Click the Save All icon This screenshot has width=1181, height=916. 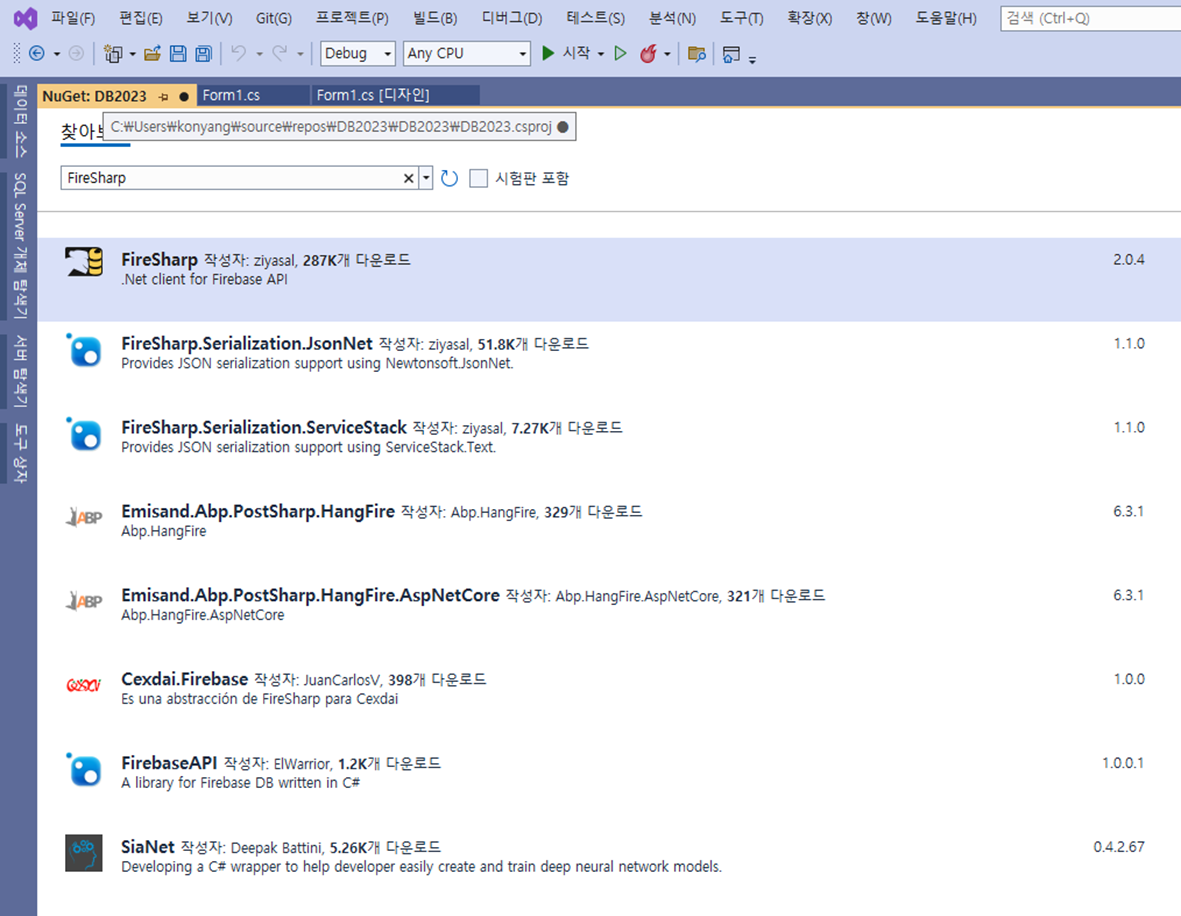pos(203,53)
